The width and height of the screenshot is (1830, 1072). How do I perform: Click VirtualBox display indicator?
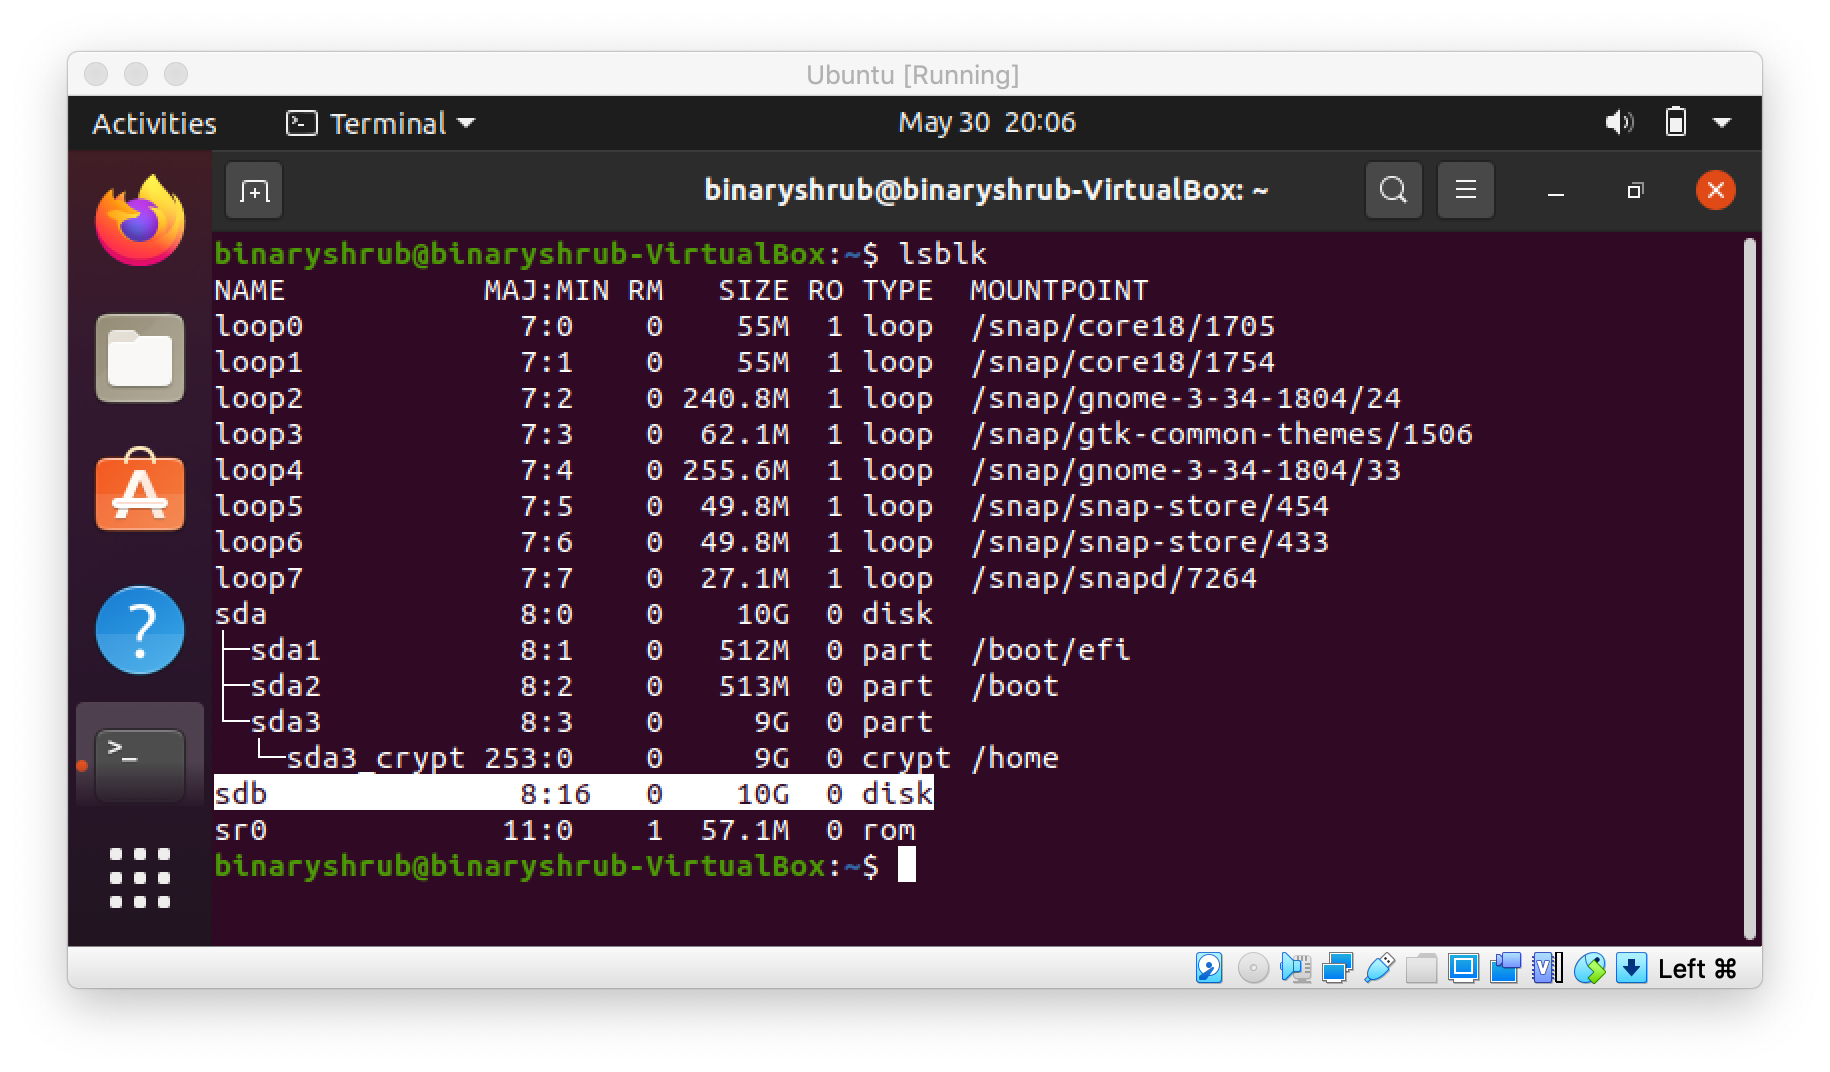coord(1463,968)
